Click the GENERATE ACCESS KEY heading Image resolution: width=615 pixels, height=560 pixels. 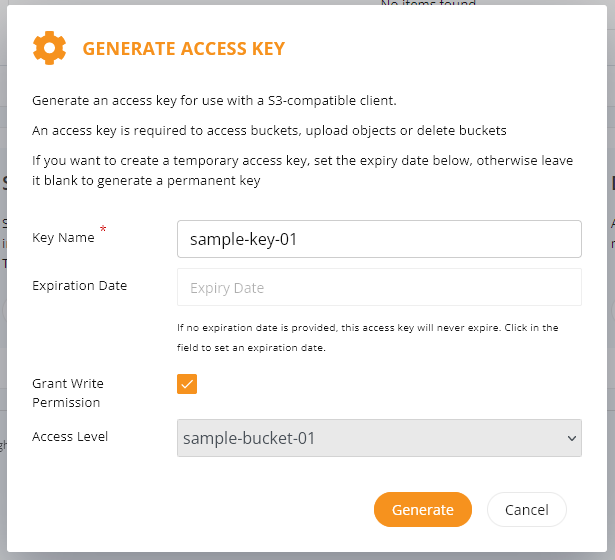184,49
